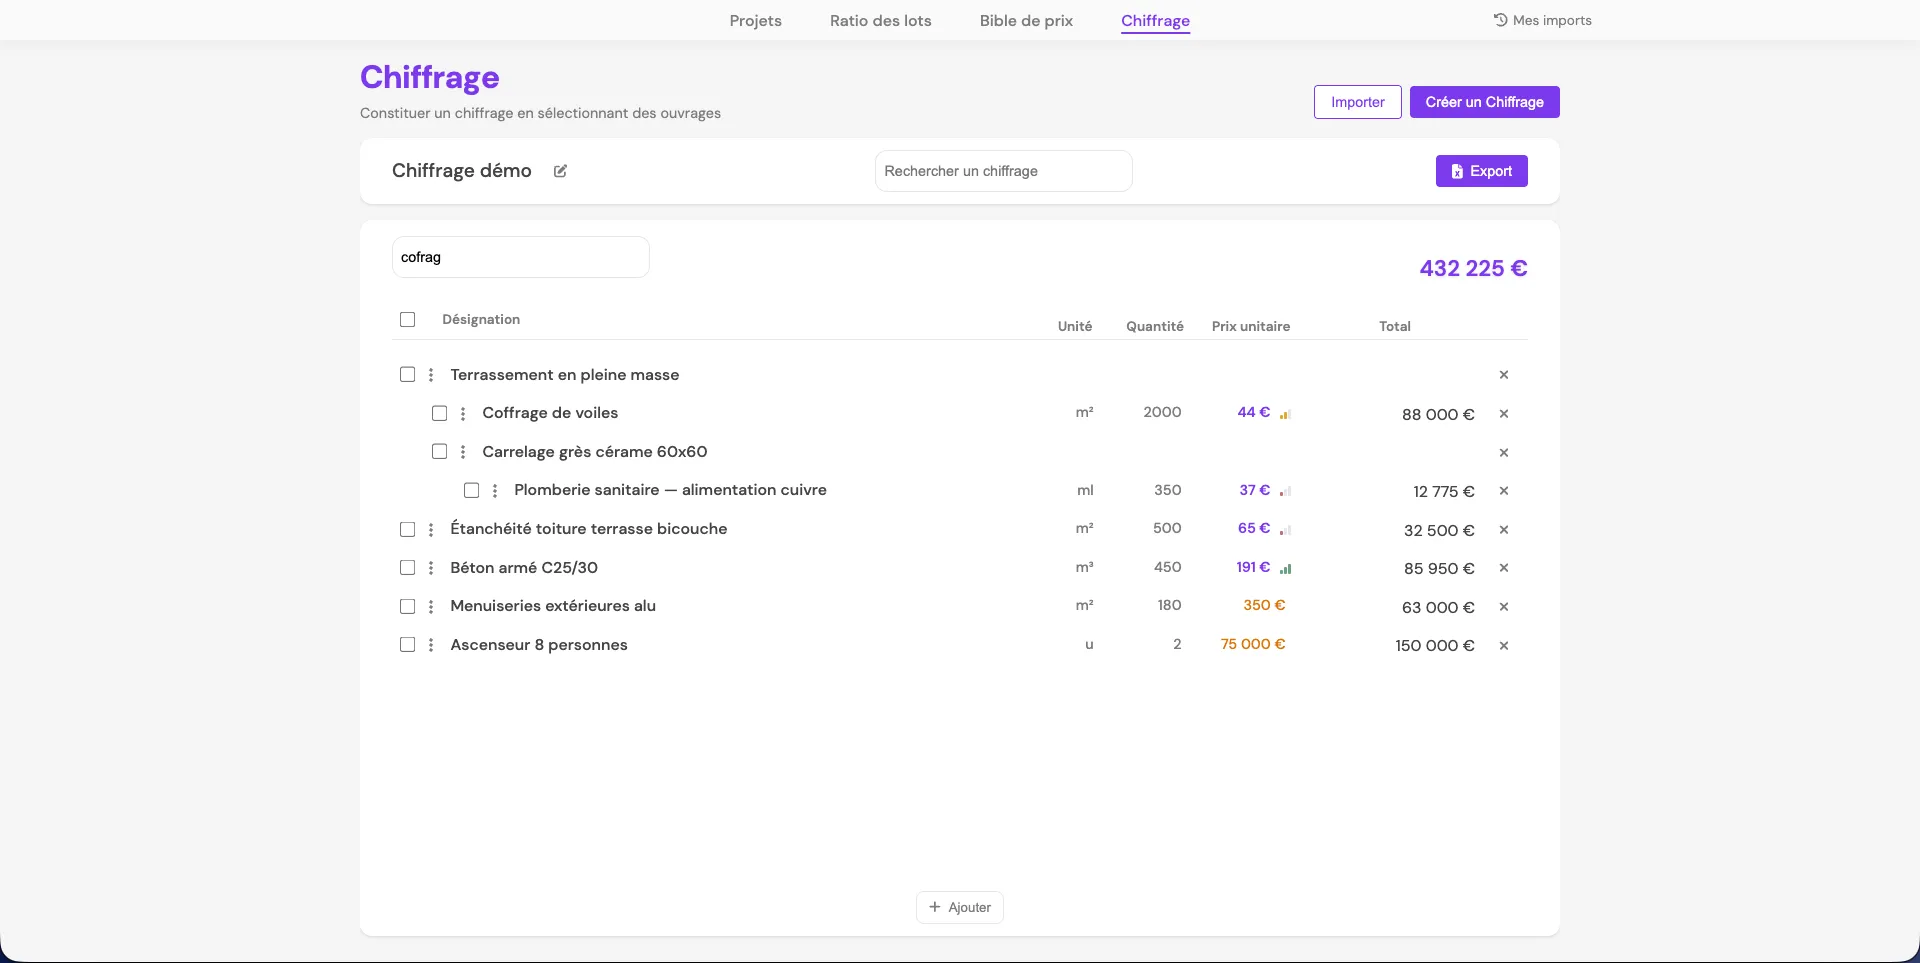Click the price chart icon next to 65 €
Screen dimensions: 1920x963
point(1285,530)
